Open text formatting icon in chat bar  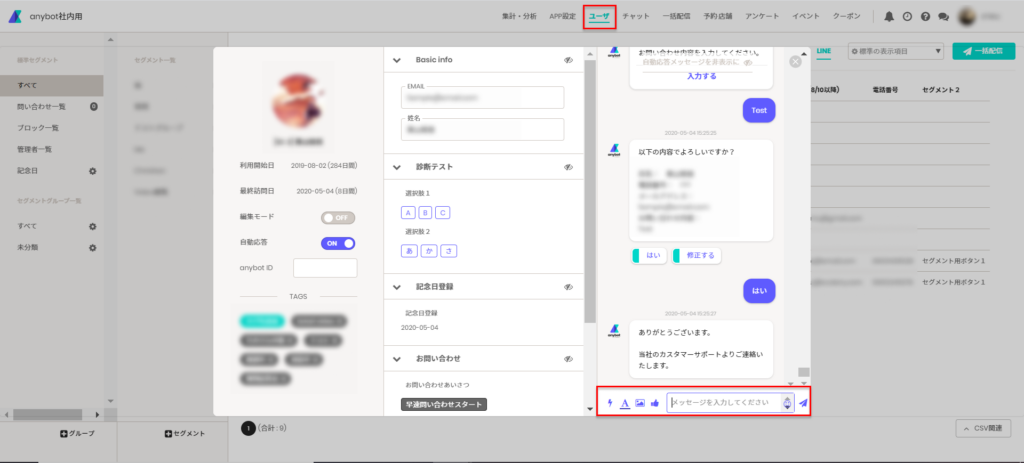[624, 403]
